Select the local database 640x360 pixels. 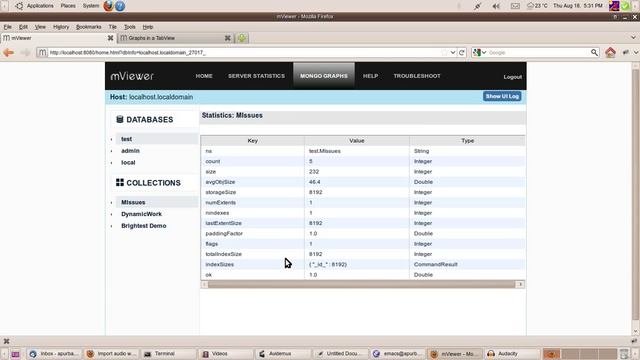128,163
